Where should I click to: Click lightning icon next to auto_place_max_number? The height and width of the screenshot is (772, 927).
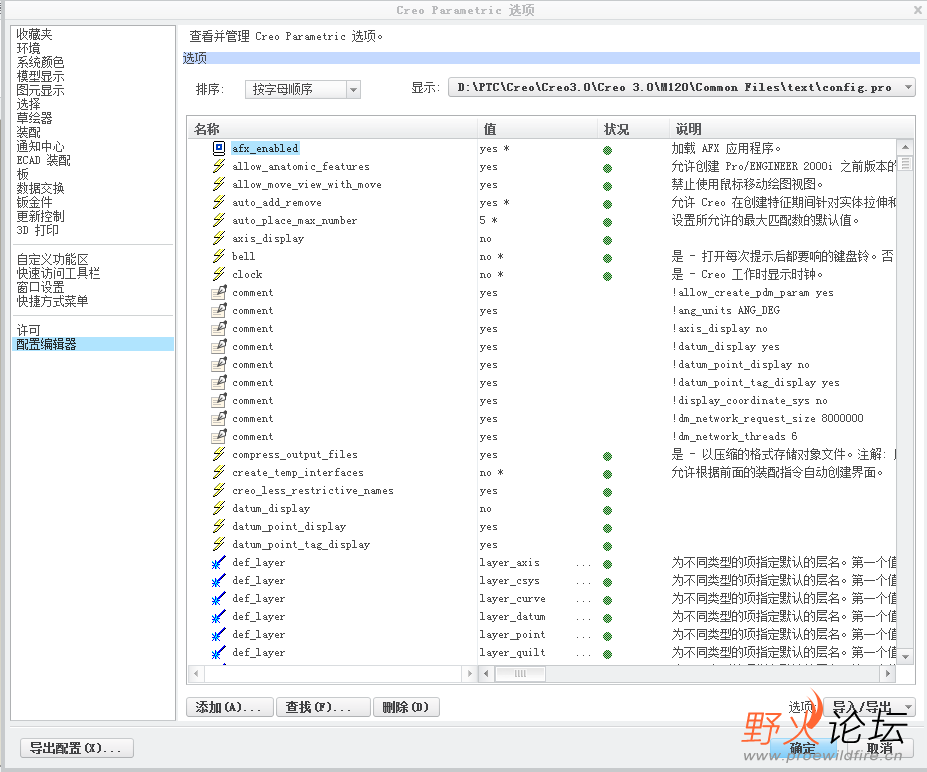(x=219, y=220)
